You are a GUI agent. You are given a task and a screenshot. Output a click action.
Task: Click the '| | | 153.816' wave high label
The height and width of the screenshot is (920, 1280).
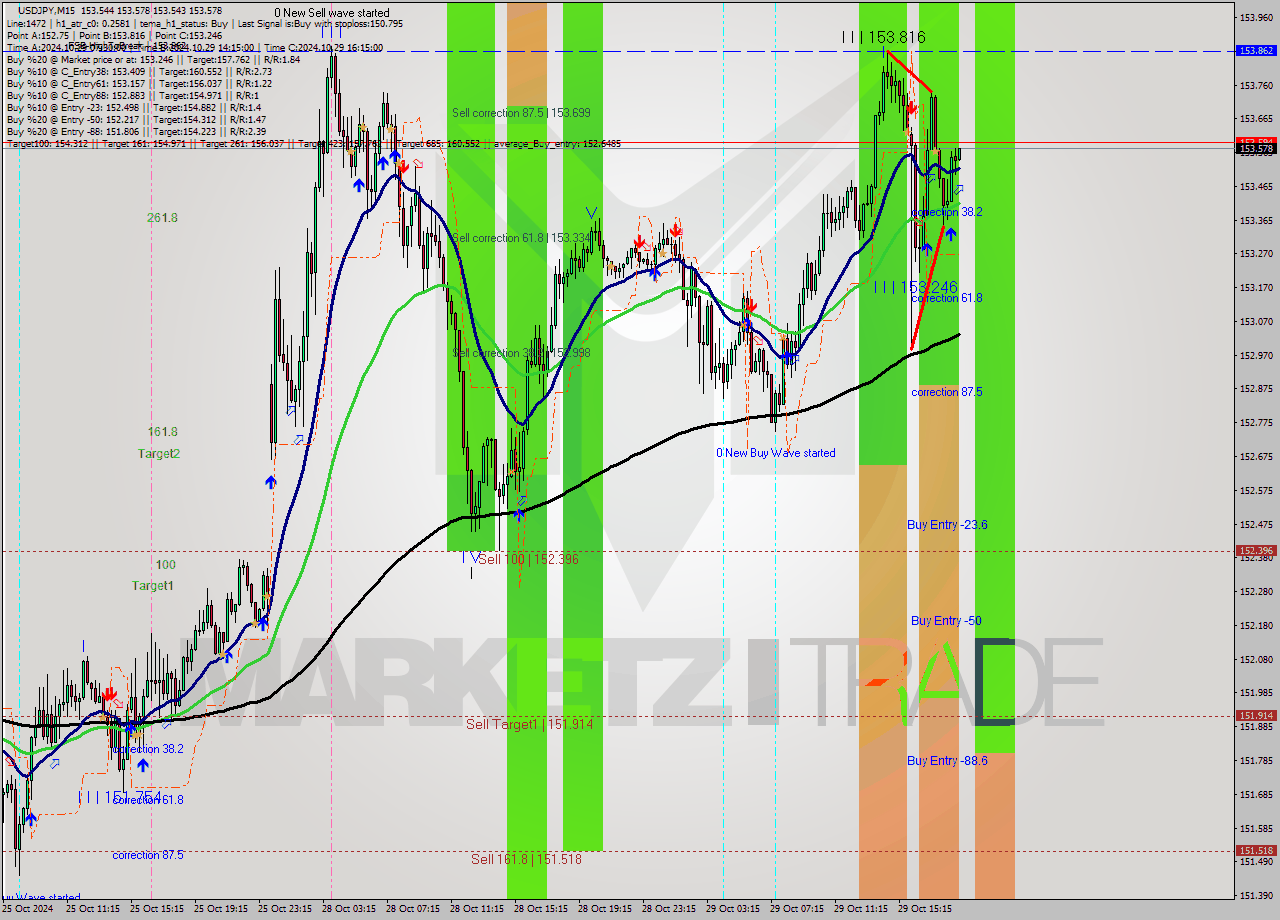(x=883, y=37)
